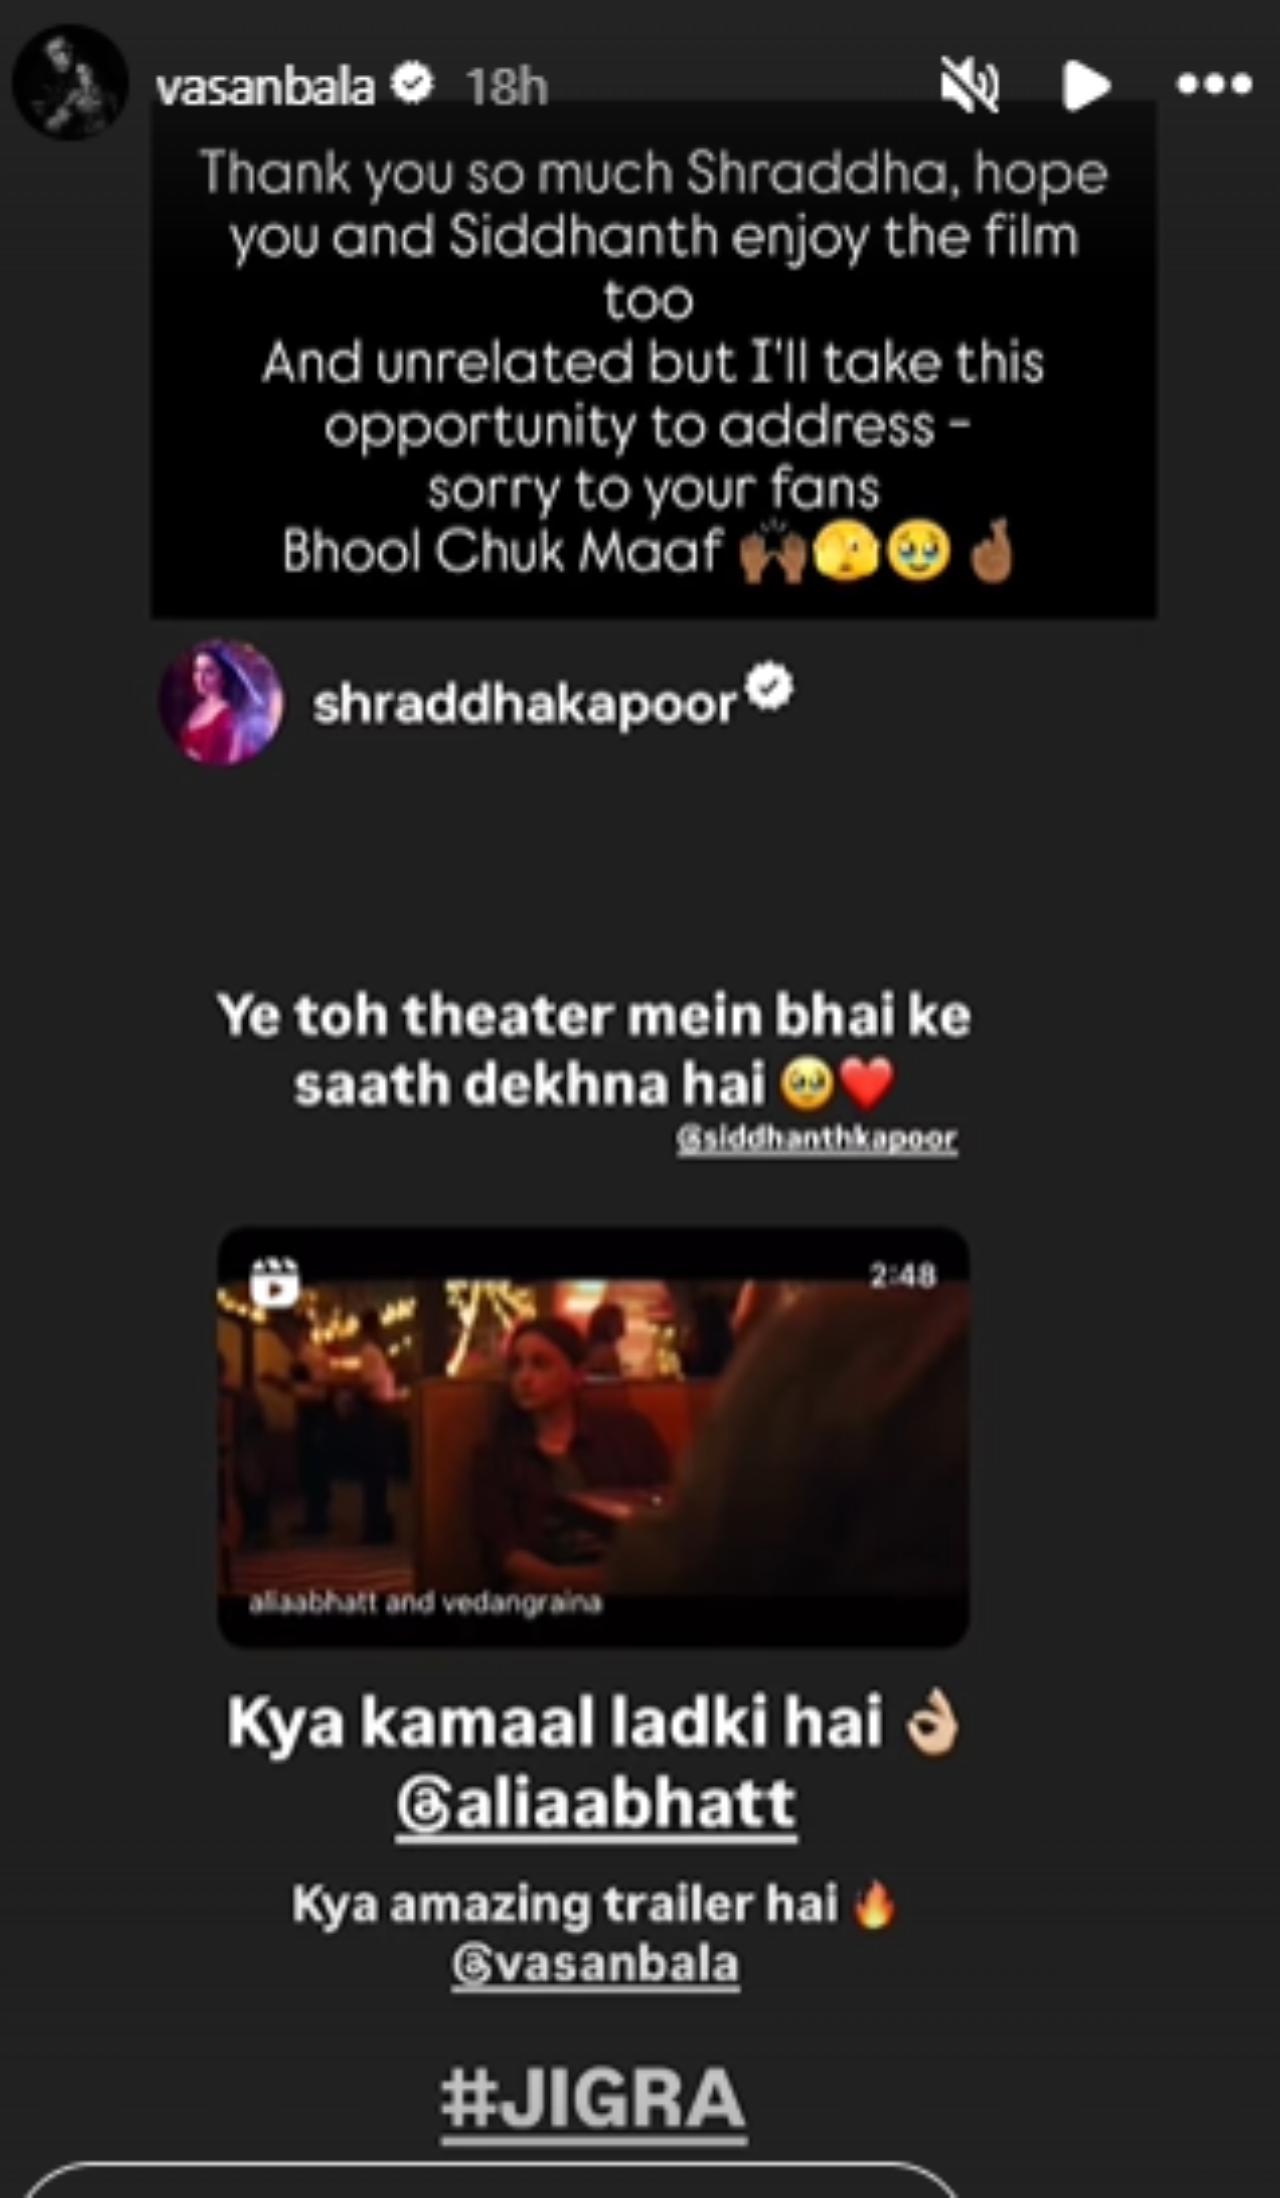Open the vasanbala username in header
1280x2198 pixels.
click(x=265, y=87)
